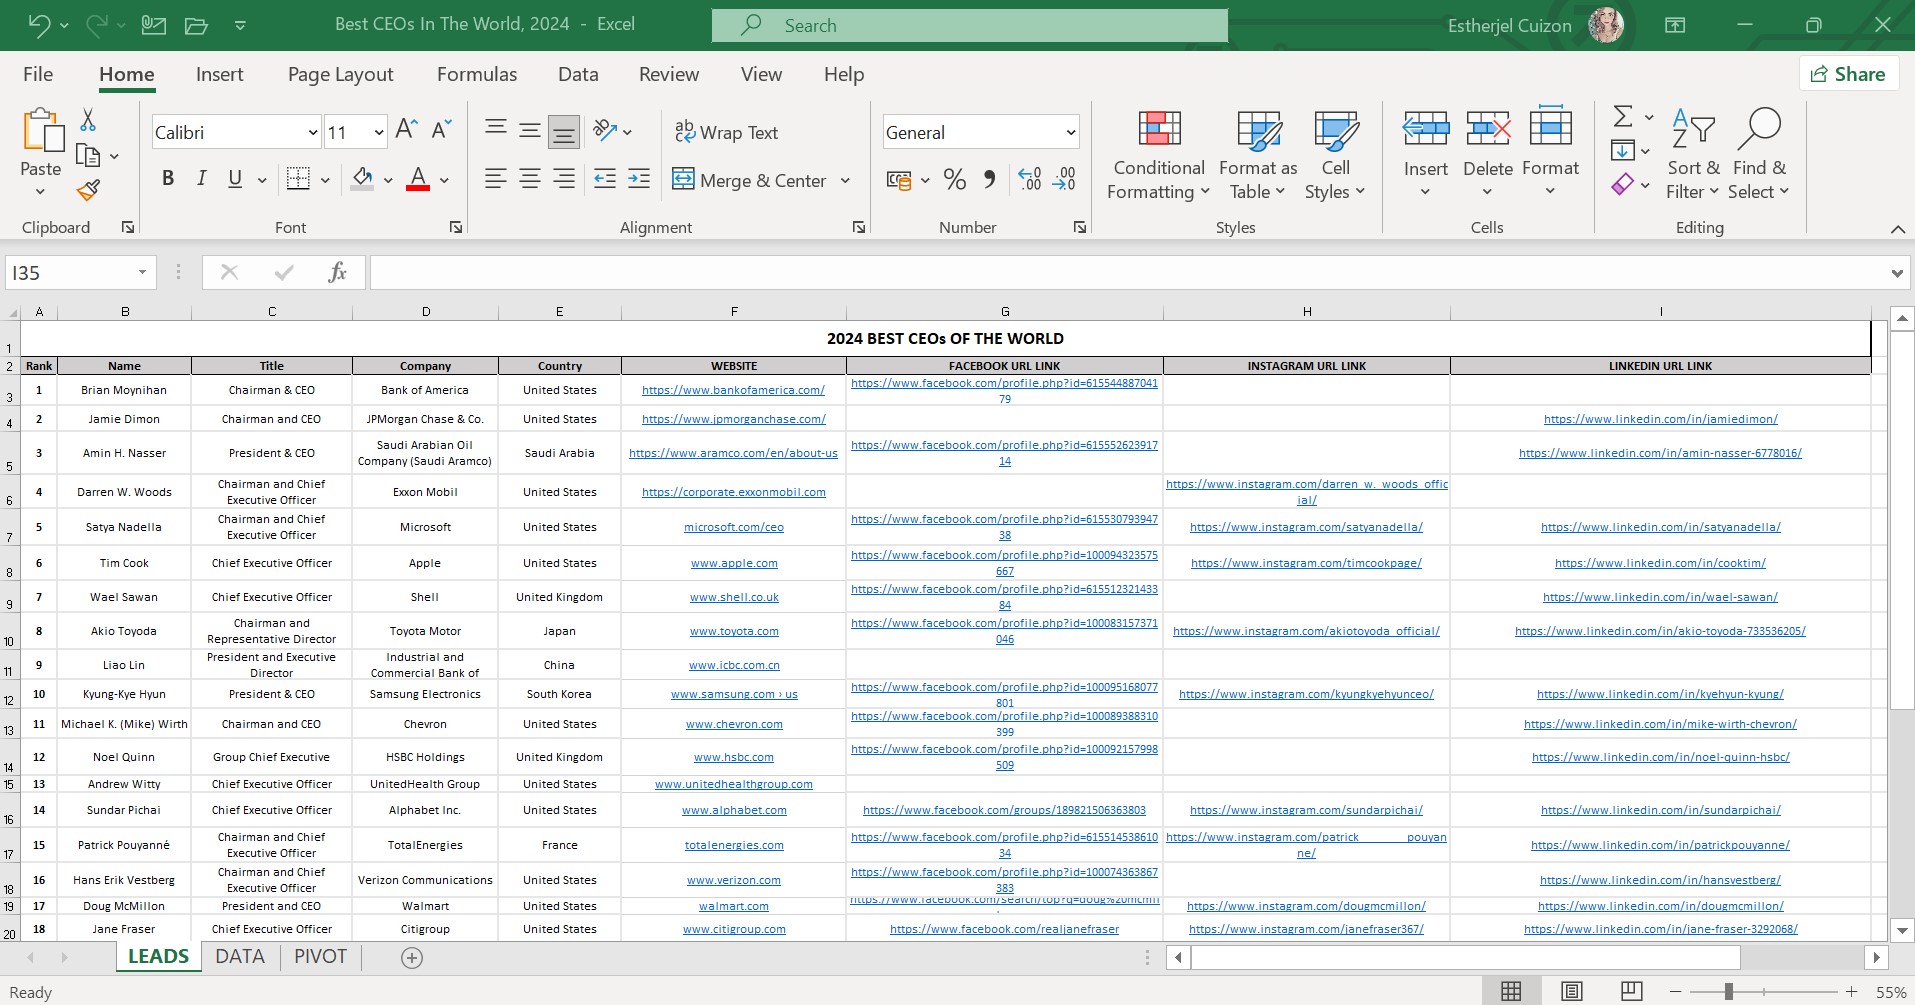Open the Merge & Center dropdown arrow
The width and height of the screenshot is (1915, 1005).
coord(845,181)
